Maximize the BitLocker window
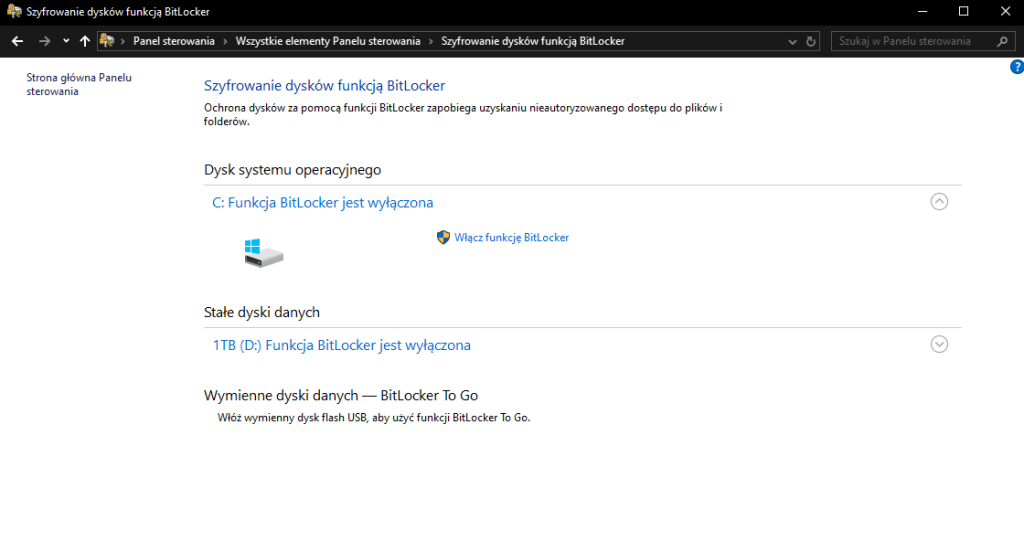 point(963,12)
